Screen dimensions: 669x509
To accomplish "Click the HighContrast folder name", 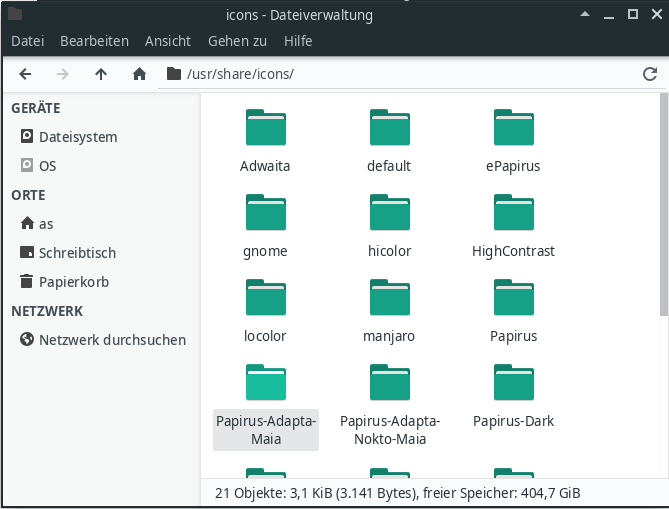I will coord(513,251).
